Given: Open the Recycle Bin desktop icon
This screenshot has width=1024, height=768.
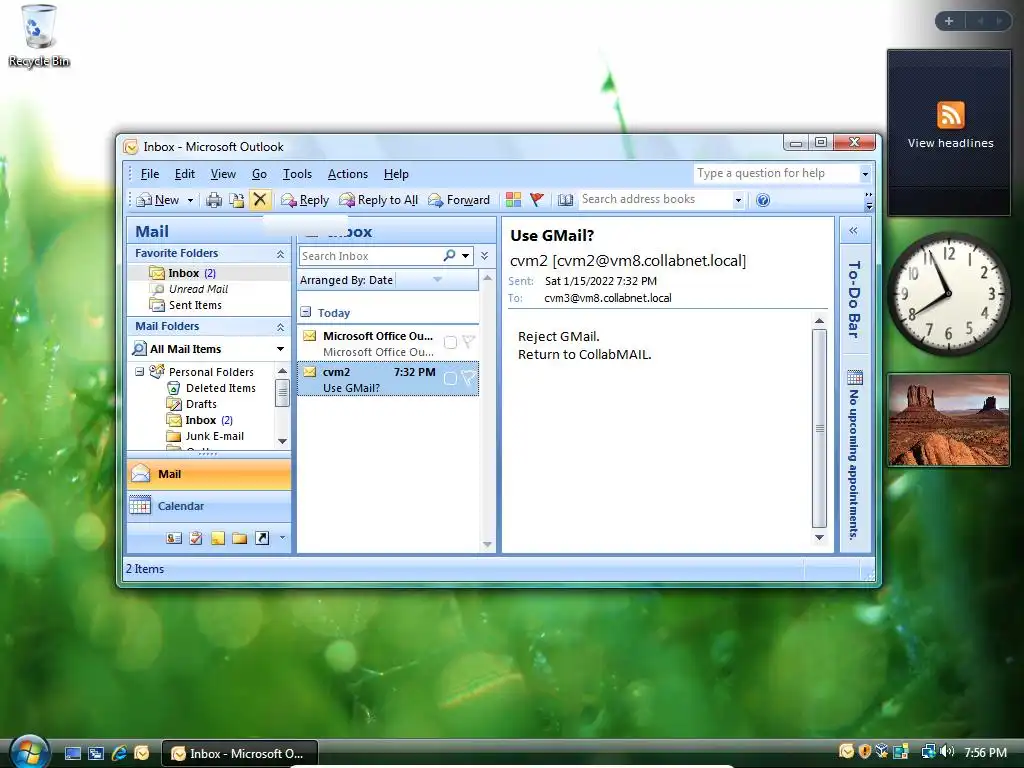Looking at the screenshot, I should (x=39, y=36).
